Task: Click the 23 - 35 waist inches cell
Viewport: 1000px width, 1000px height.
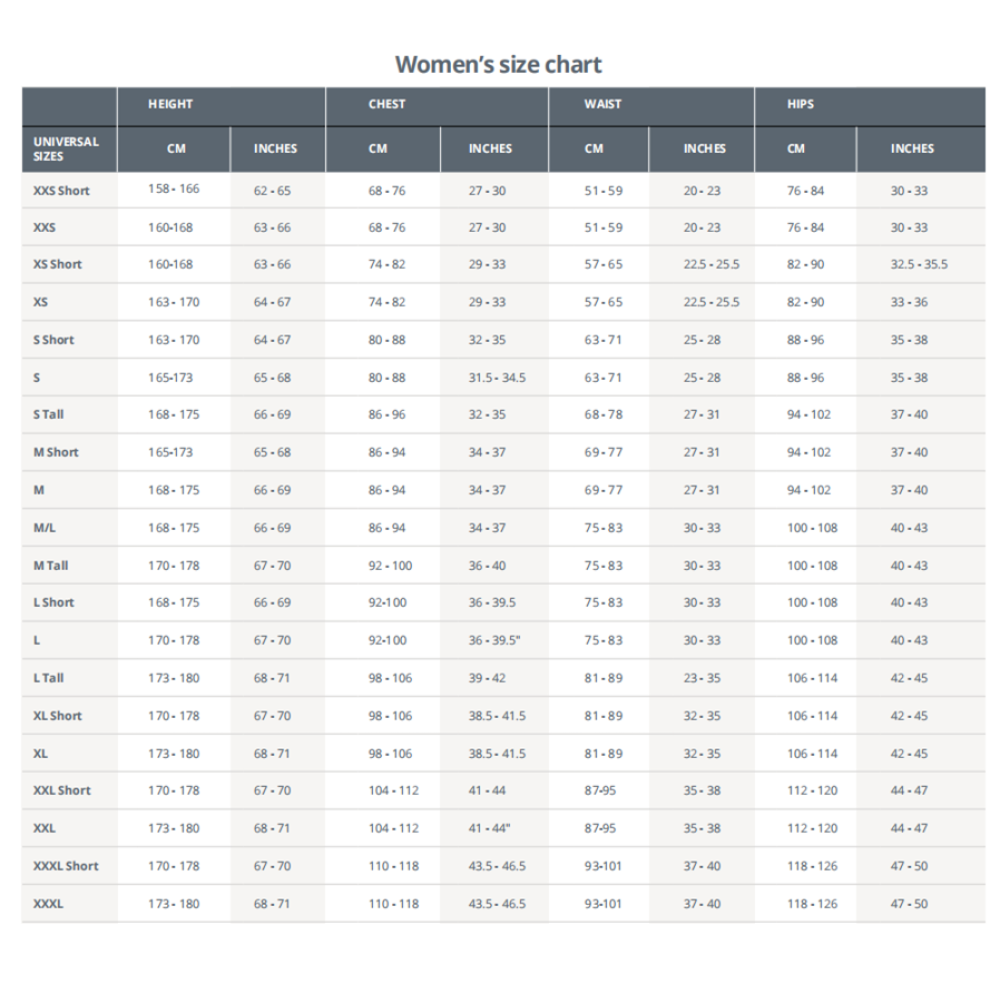Action: point(702,678)
